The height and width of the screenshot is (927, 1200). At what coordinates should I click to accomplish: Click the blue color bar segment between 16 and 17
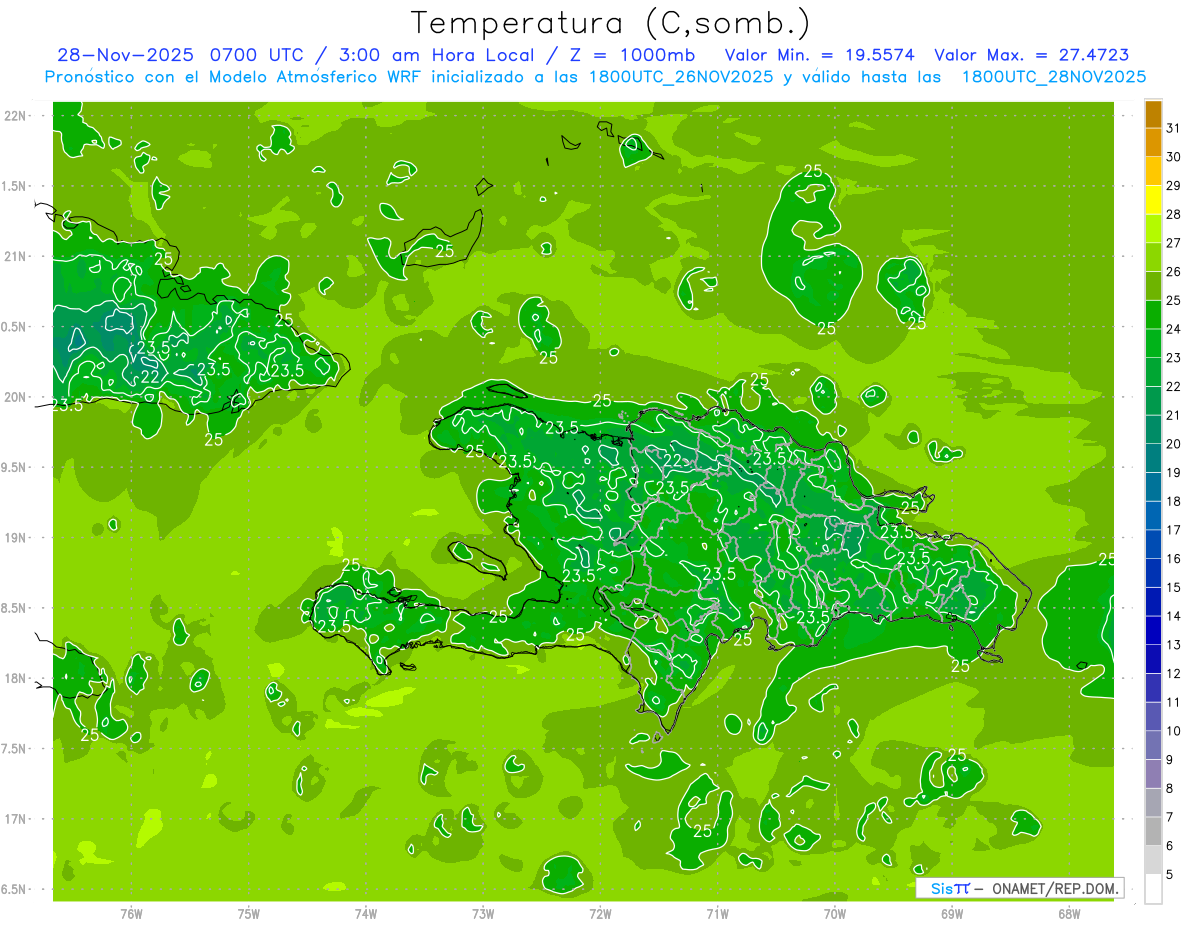[1153, 544]
